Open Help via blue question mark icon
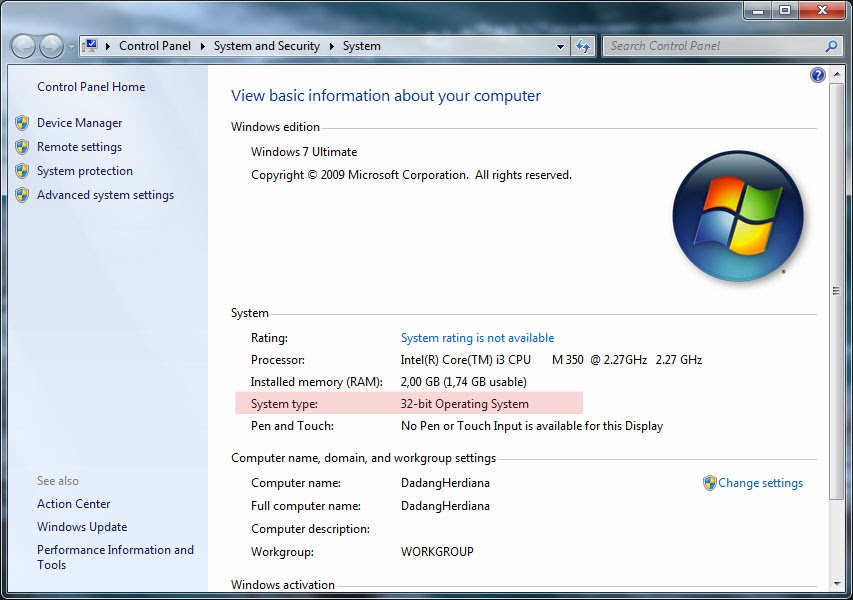Image resolution: width=853 pixels, height=600 pixels. (x=817, y=75)
